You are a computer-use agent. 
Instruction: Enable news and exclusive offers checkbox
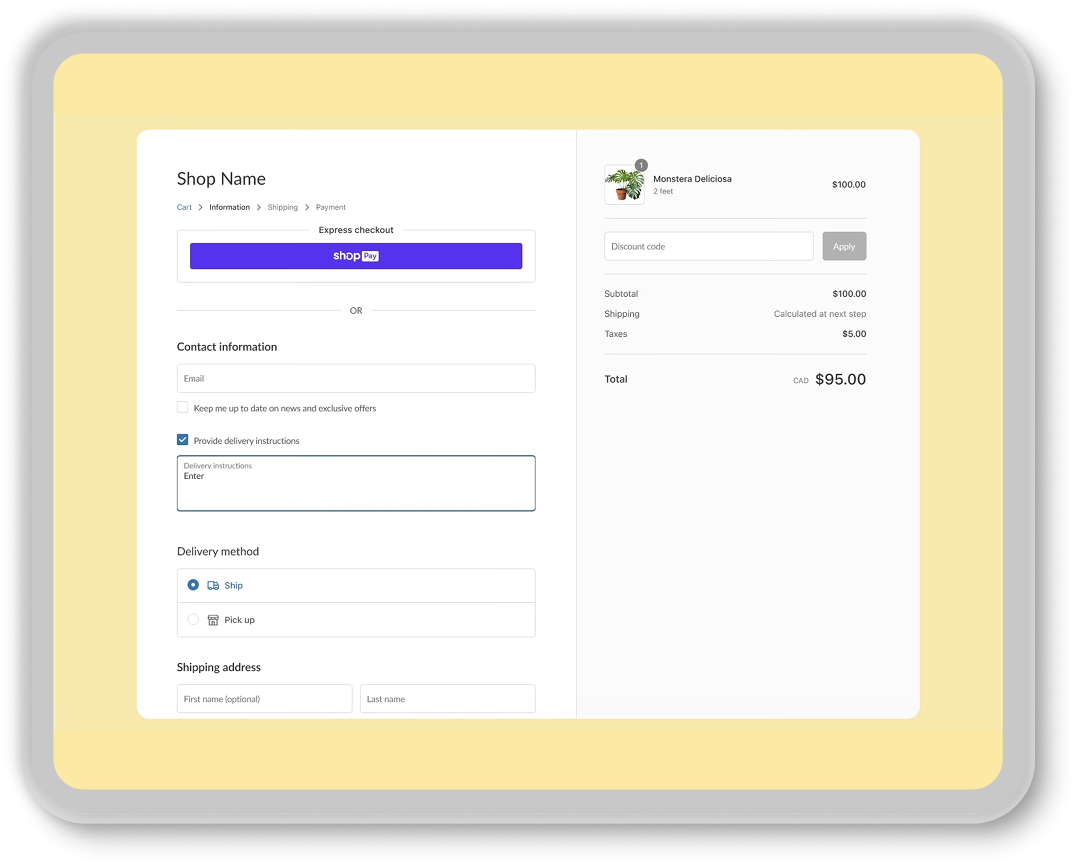tap(182, 408)
